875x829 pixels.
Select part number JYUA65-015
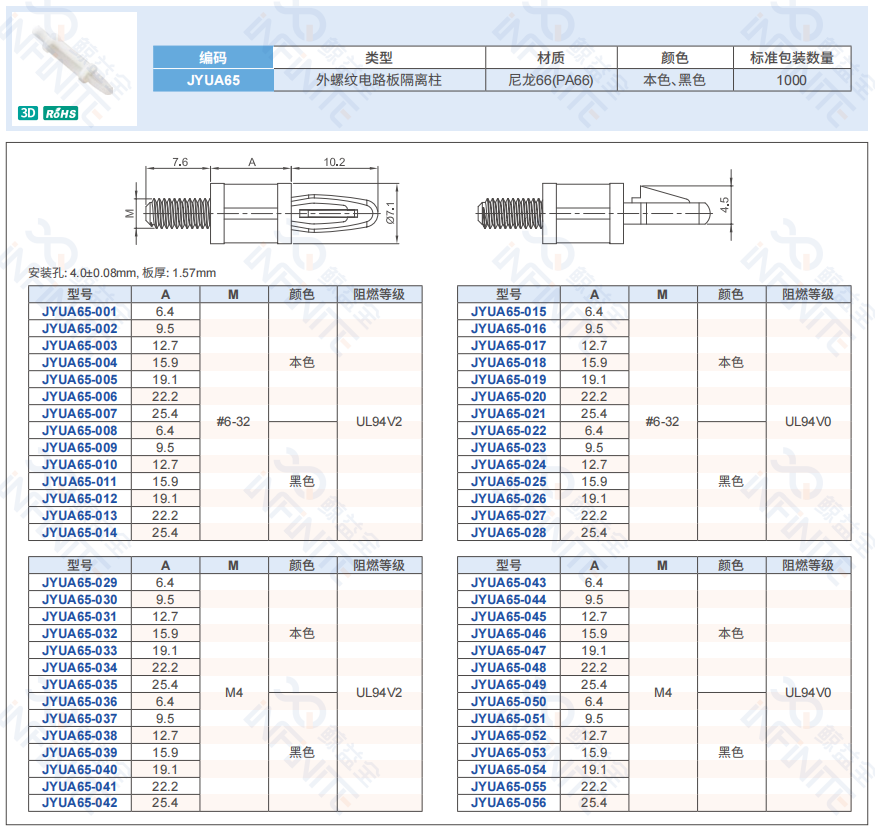509,312
